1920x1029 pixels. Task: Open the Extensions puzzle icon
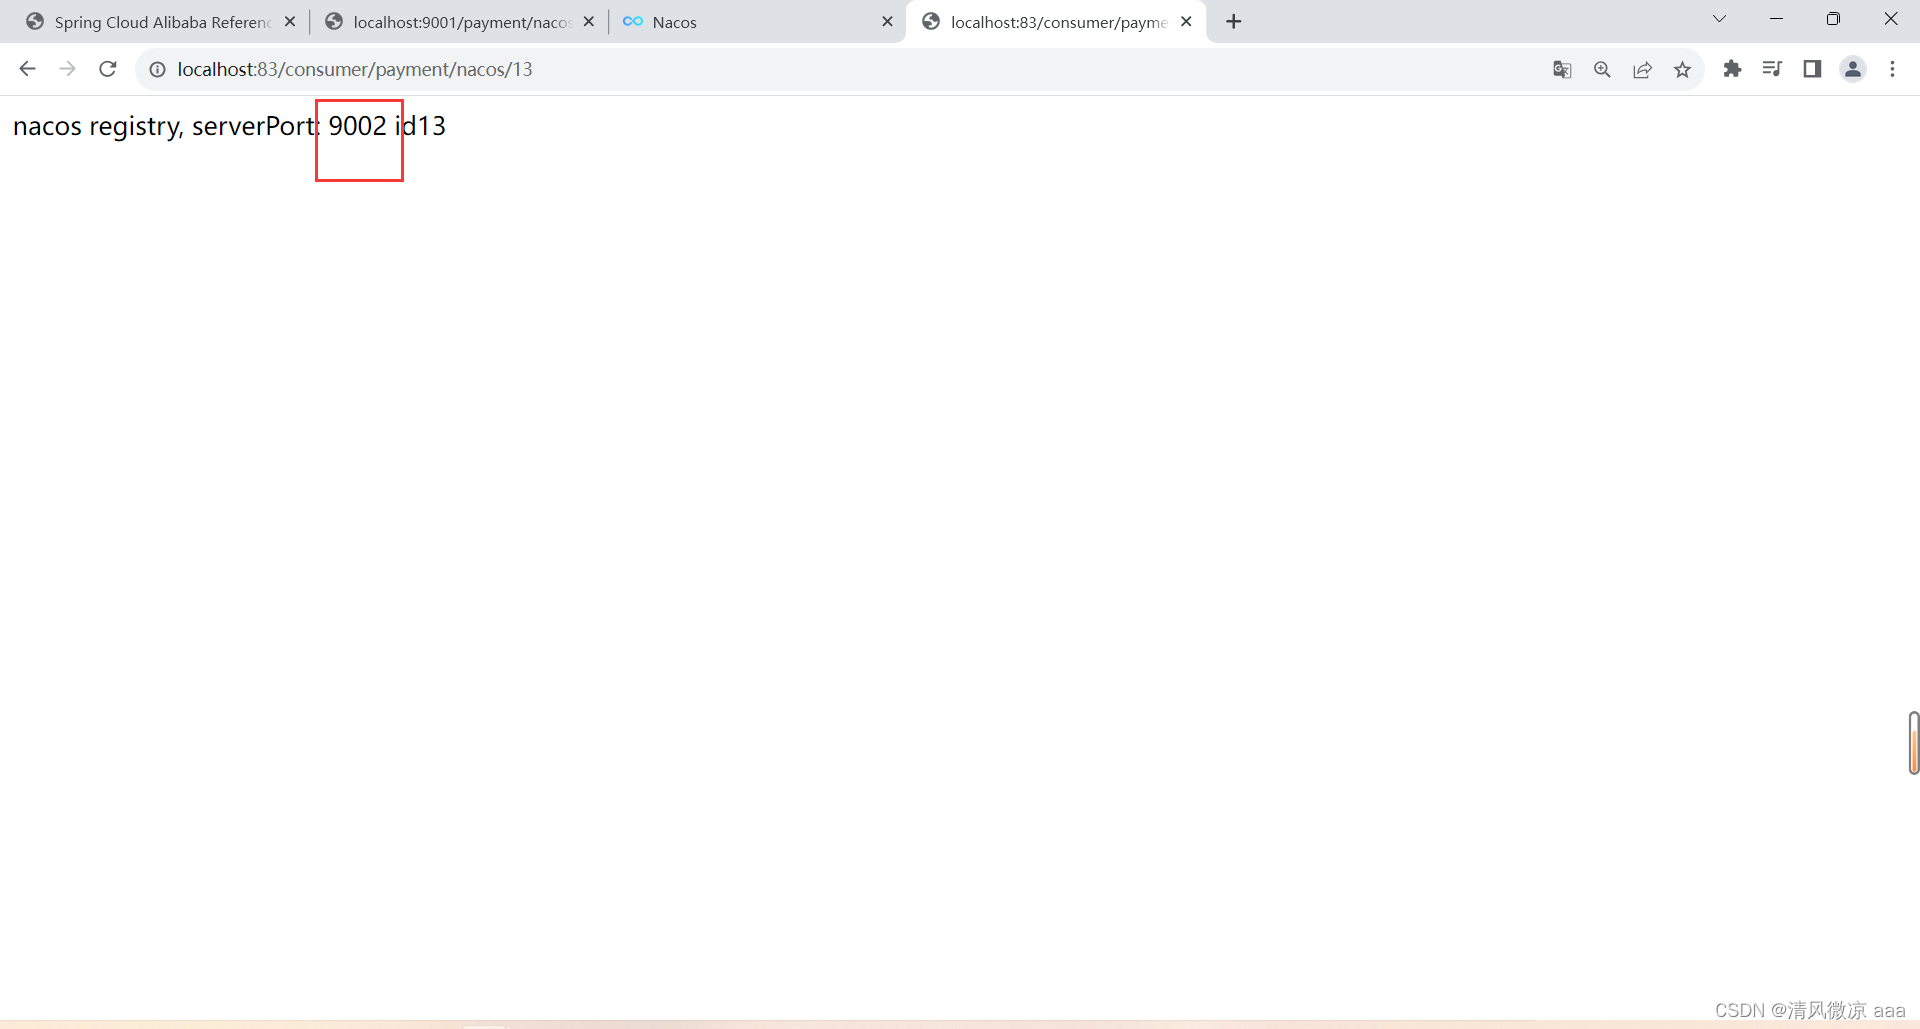[x=1732, y=69]
